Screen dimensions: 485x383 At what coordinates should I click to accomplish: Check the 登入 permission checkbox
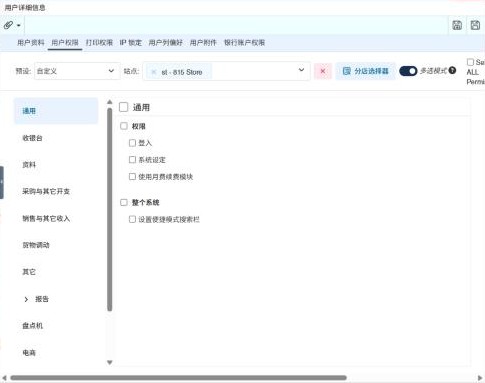pyautogui.click(x=132, y=143)
